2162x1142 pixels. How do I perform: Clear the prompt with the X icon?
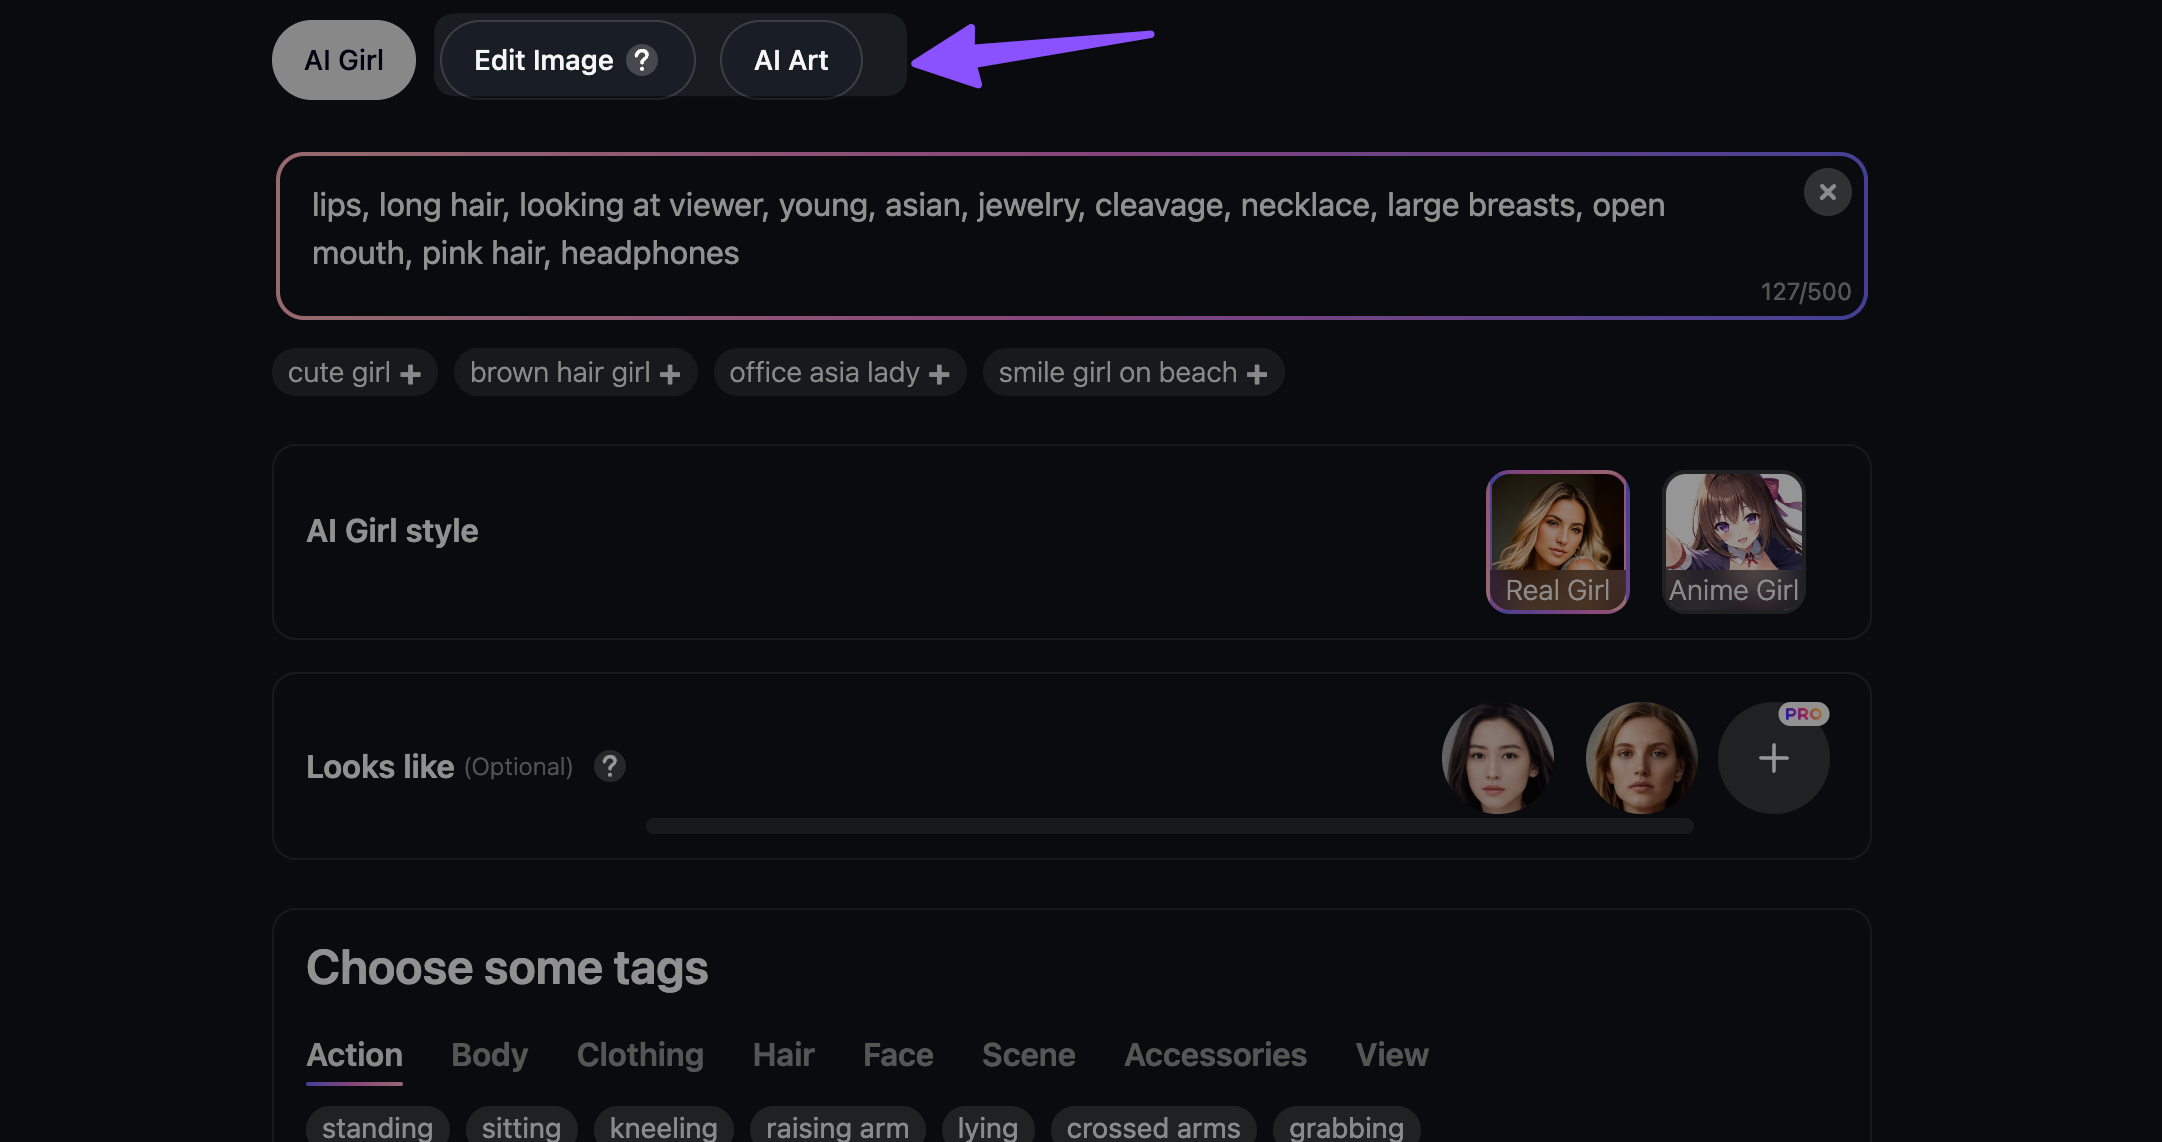tap(1827, 192)
